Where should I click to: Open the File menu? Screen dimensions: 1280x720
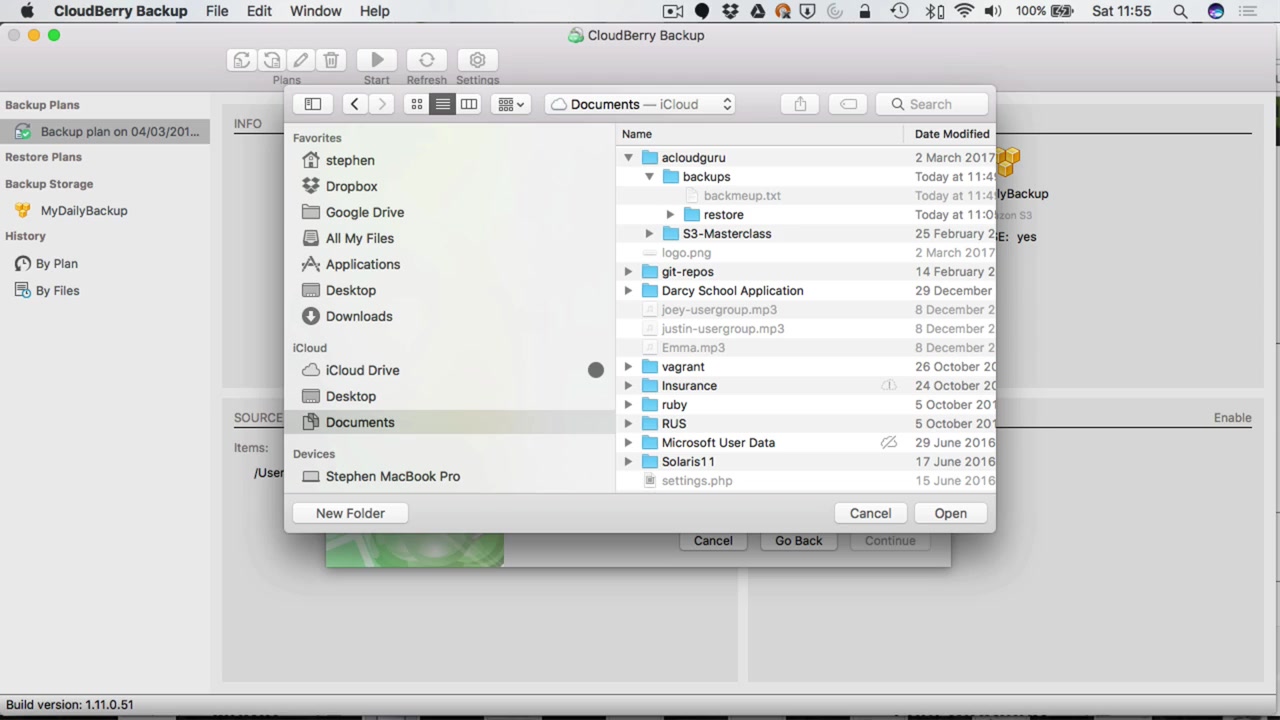(x=217, y=11)
